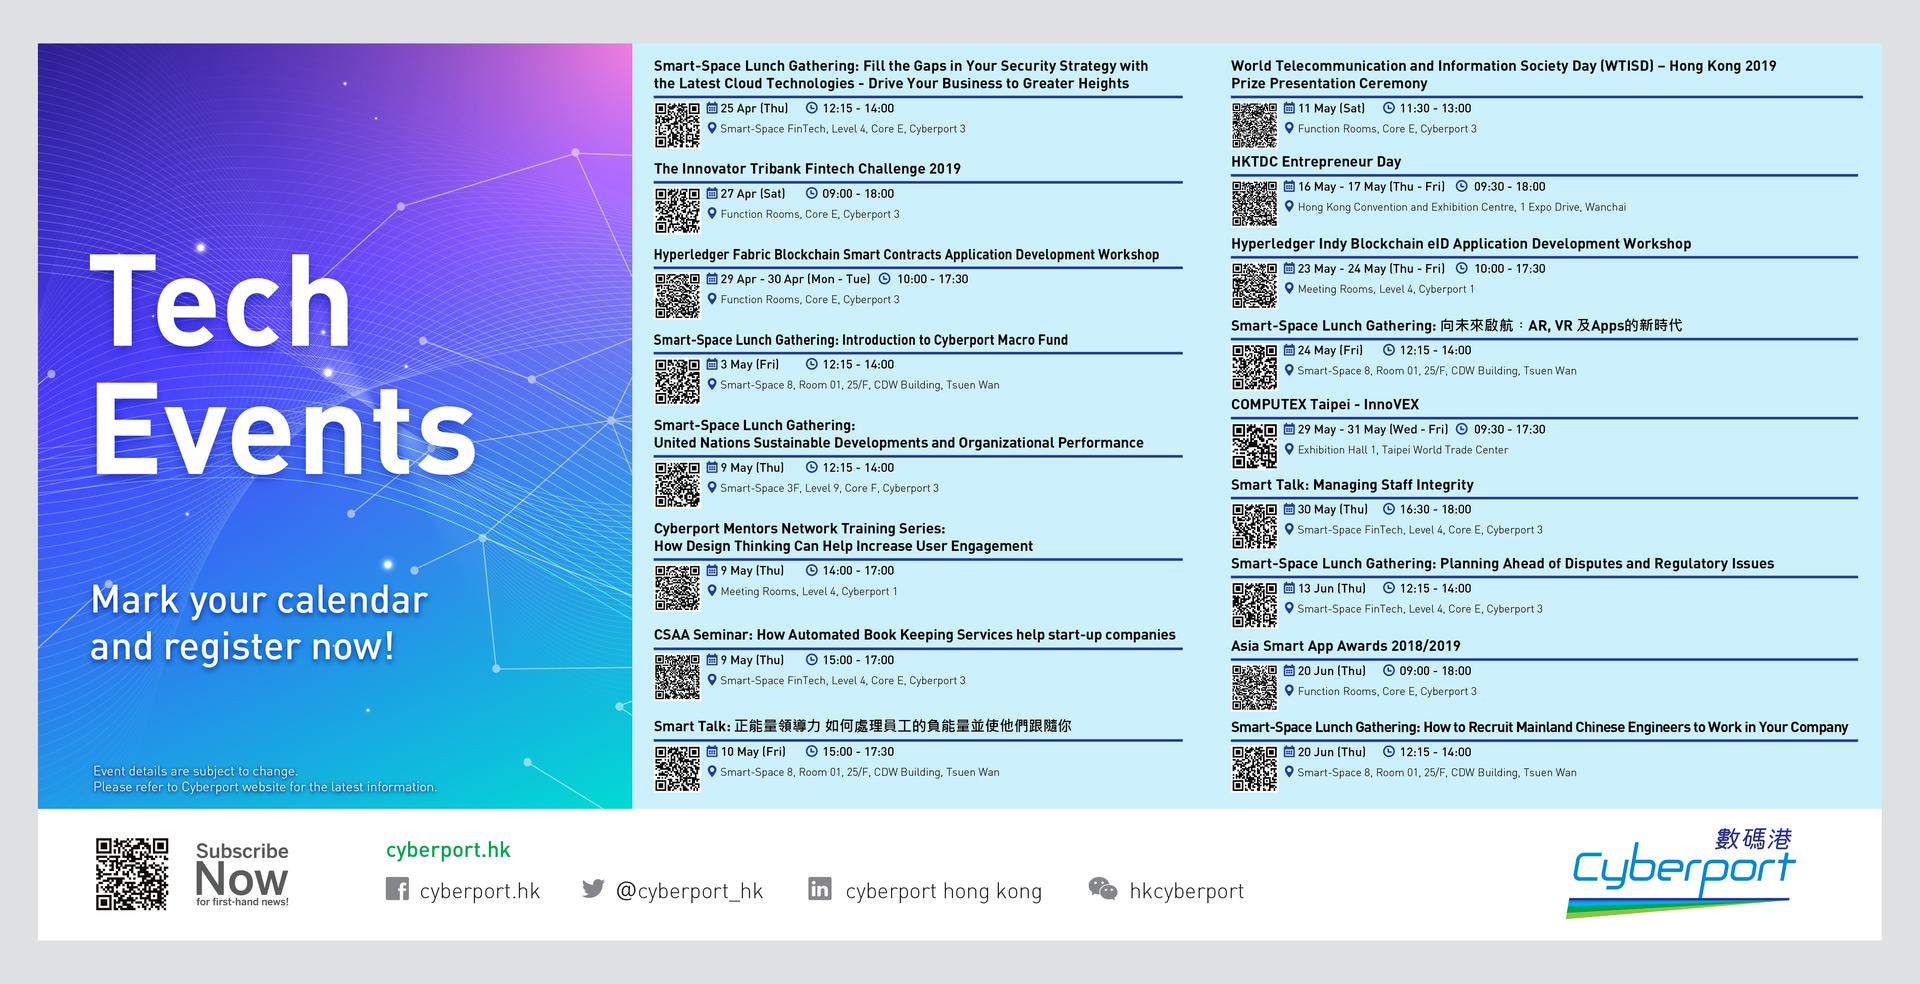This screenshot has height=984, width=1920.
Task: Open the cyberport.hk Facebook page link
Action: click(x=480, y=891)
